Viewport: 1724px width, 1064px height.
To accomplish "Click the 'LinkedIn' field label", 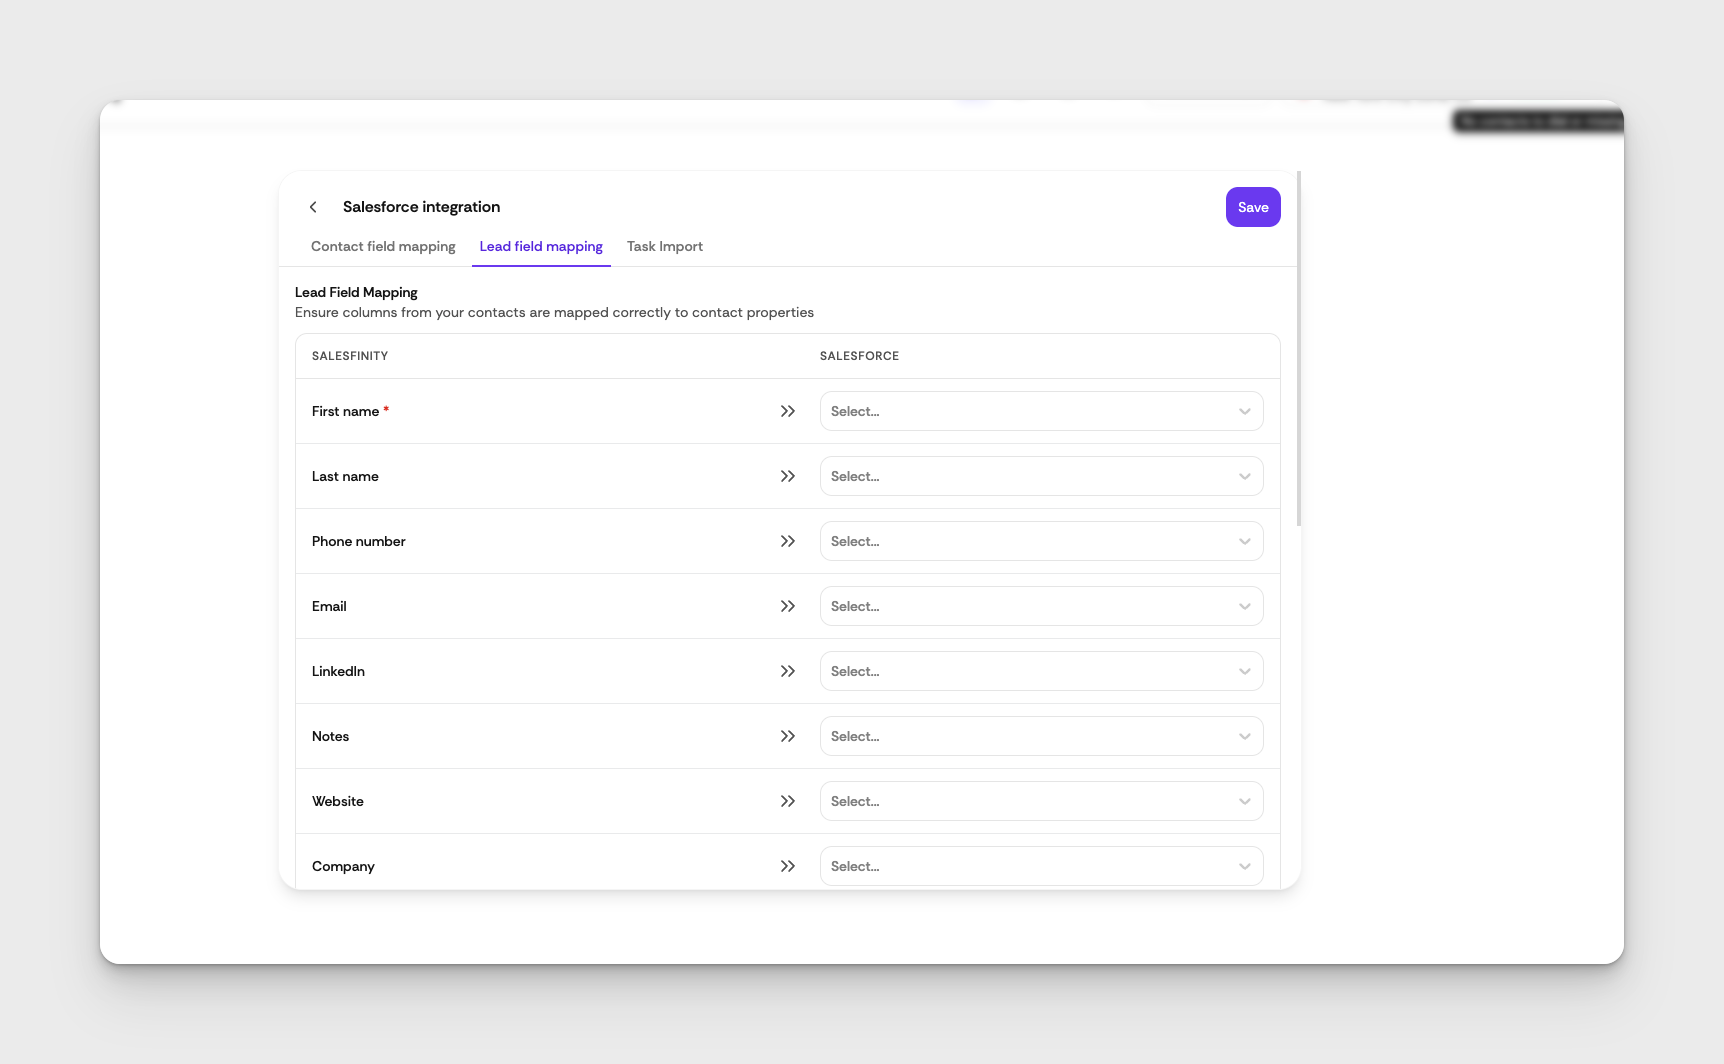I will pos(338,671).
